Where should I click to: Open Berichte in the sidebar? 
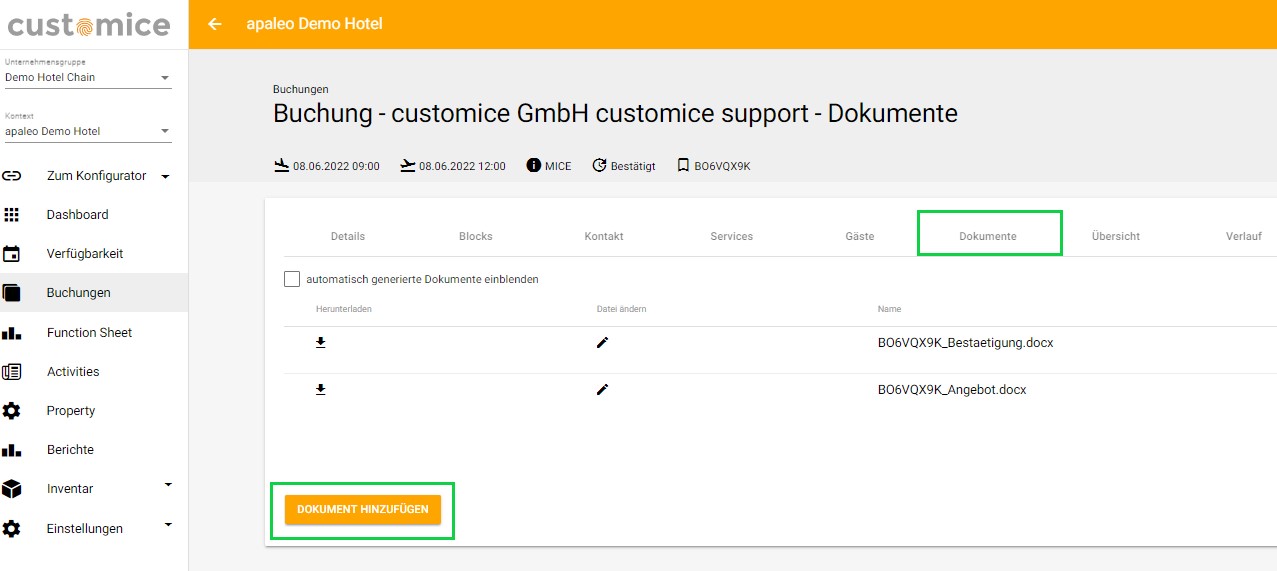coord(94,450)
